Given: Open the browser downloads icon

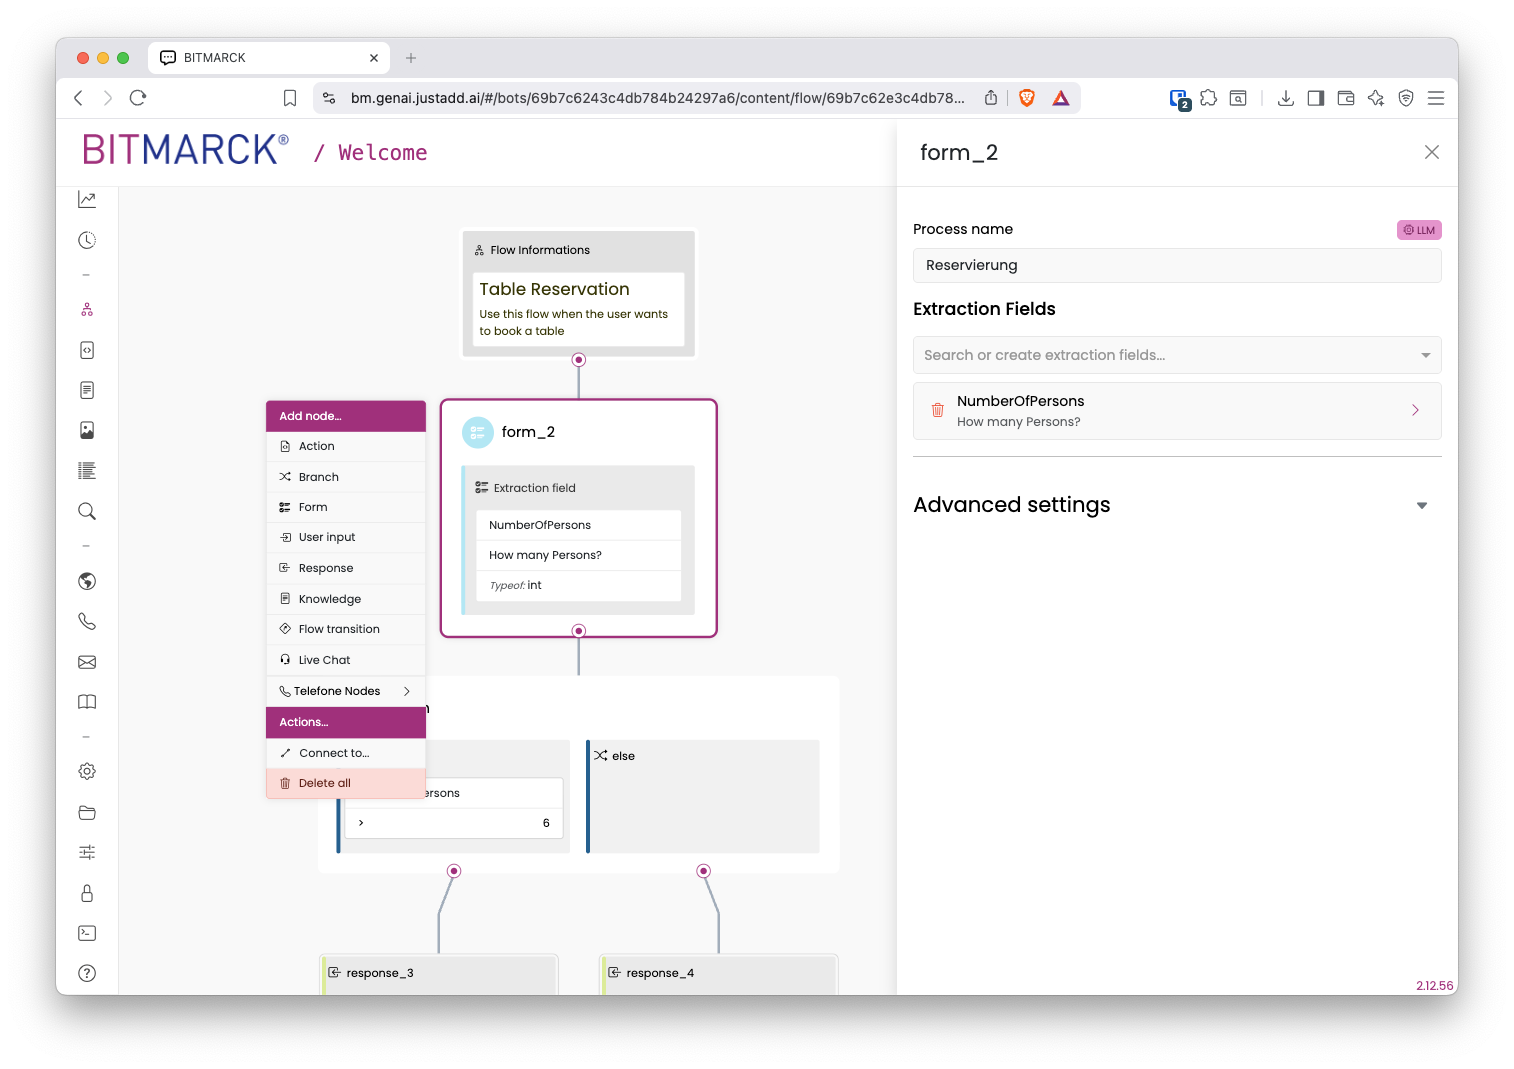Looking at the screenshot, I should tap(1286, 98).
